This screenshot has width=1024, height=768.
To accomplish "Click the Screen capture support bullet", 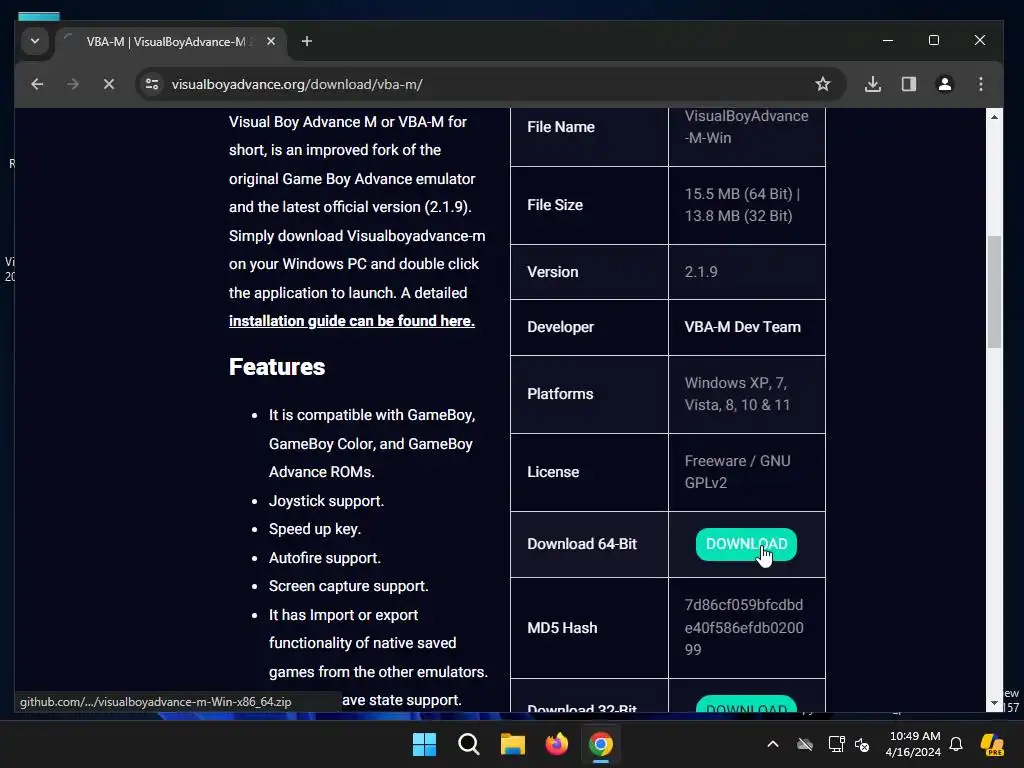I will click(x=349, y=586).
